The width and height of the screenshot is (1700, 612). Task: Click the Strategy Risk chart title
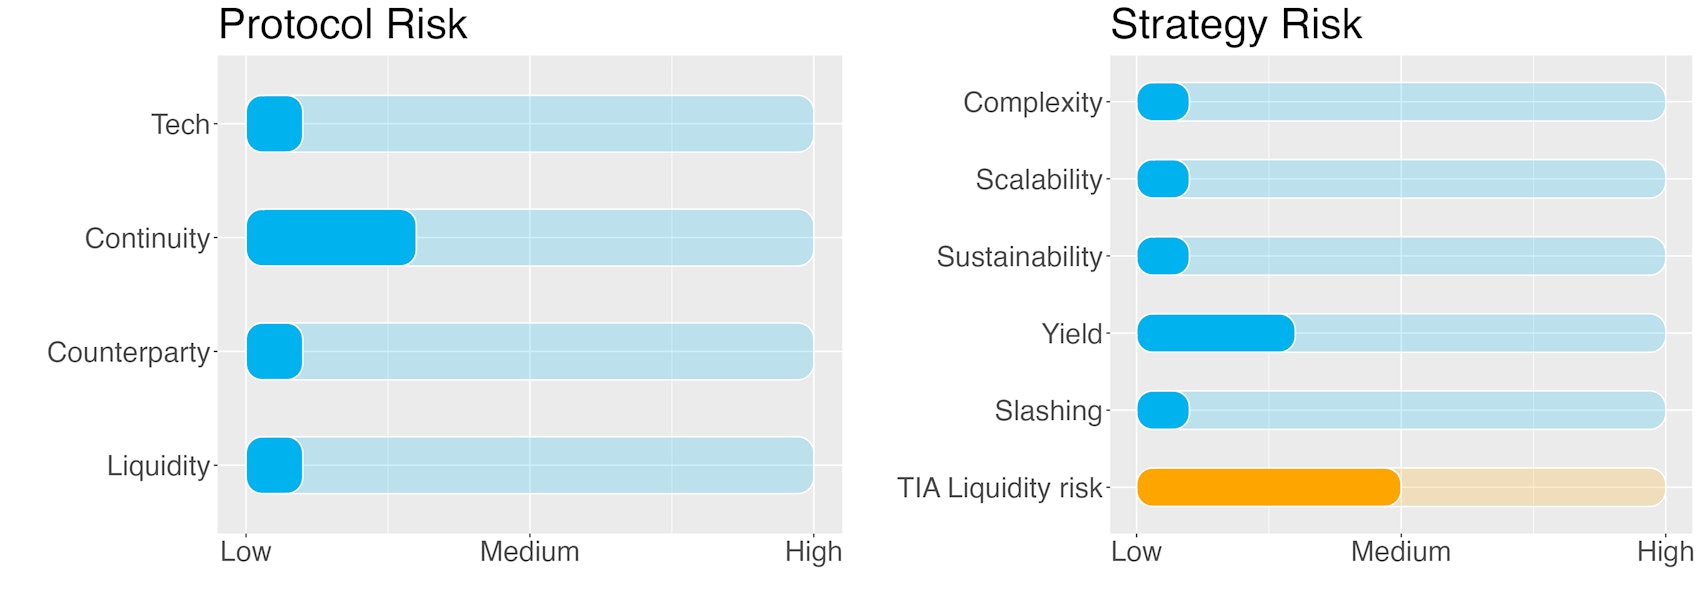pos(1235,25)
